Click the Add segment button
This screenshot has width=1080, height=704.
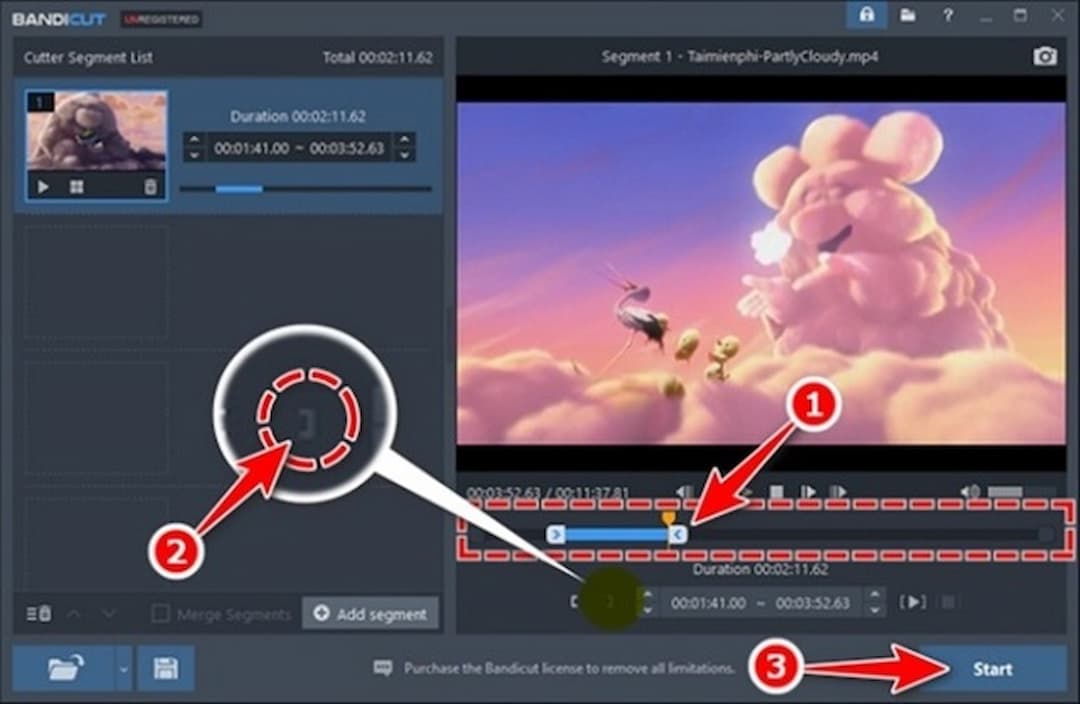click(x=371, y=613)
